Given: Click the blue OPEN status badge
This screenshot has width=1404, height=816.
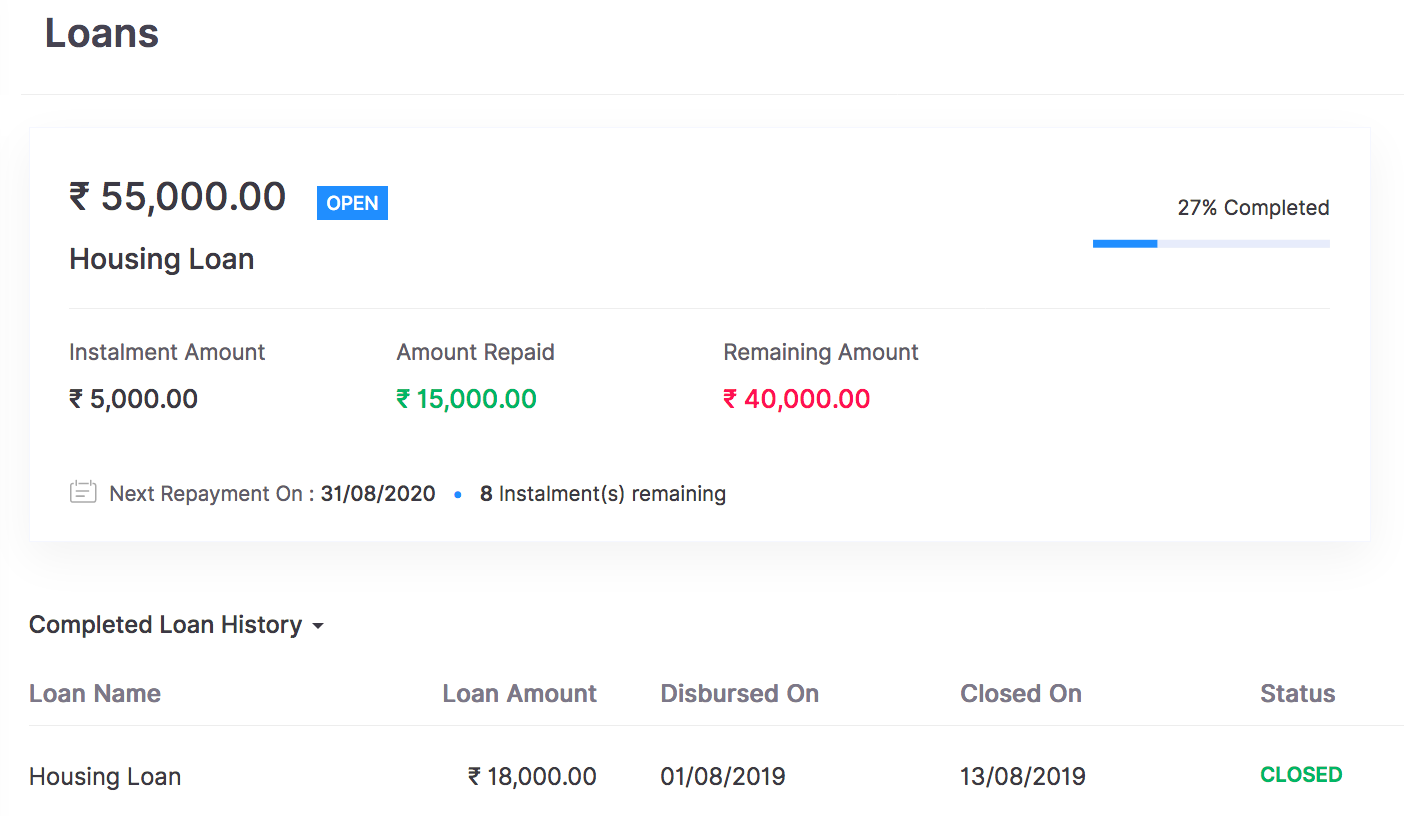Looking at the screenshot, I should 352,203.
